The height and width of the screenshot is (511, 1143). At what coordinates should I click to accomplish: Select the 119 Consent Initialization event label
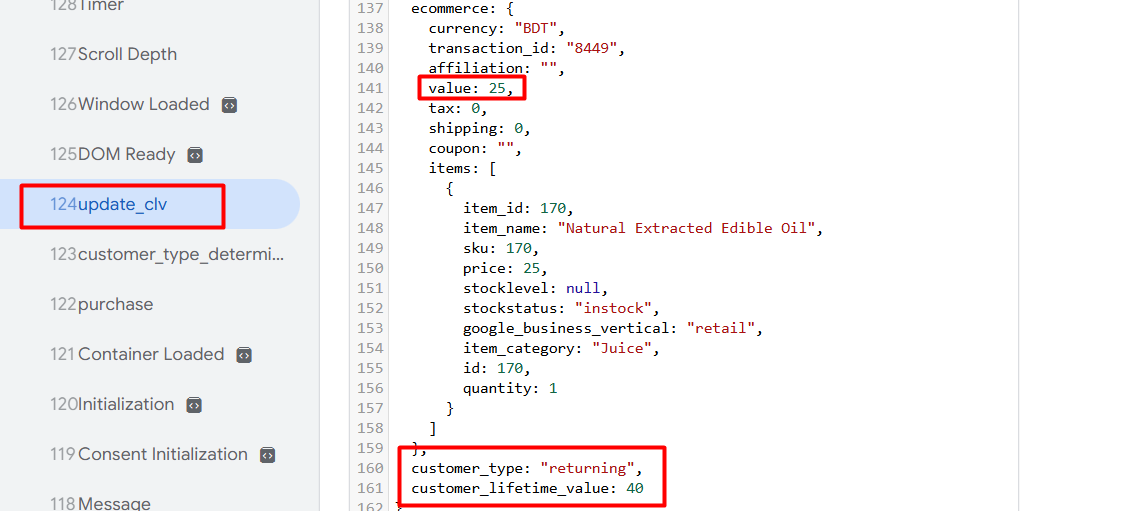click(149, 454)
